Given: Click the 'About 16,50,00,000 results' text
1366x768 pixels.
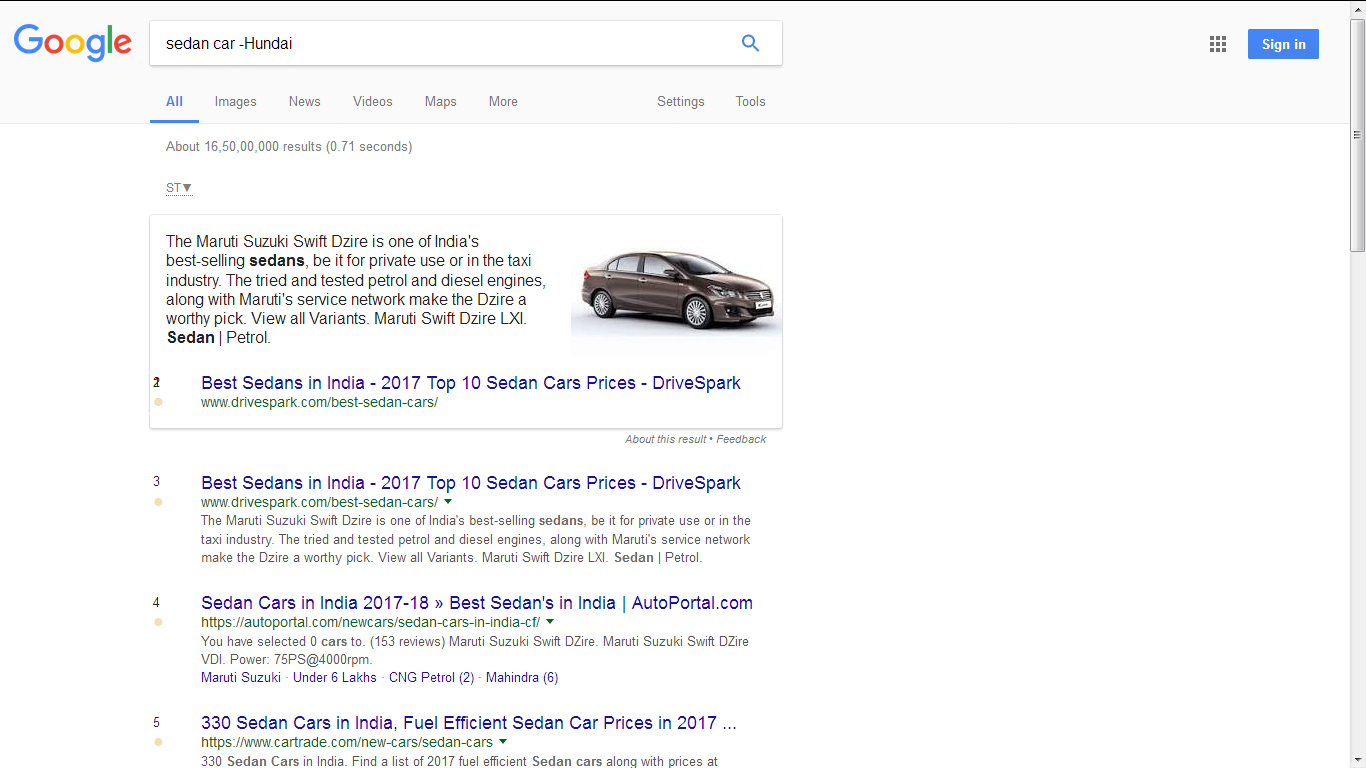Looking at the screenshot, I should pyautogui.click(x=289, y=146).
